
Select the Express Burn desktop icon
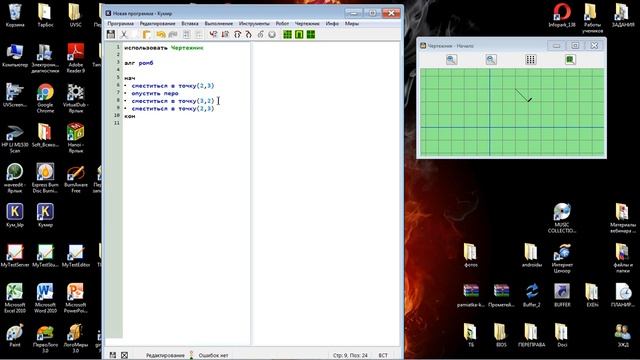coord(45,178)
